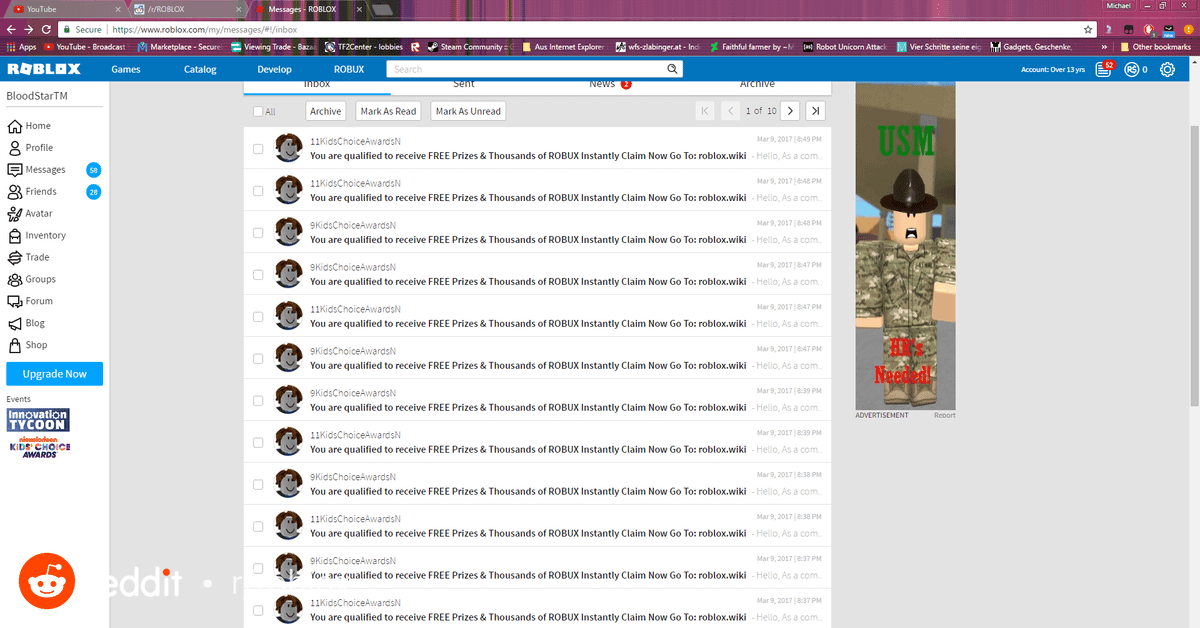1200x628 pixels.
Task: Open Games in the top navigation
Action: click(x=126, y=70)
